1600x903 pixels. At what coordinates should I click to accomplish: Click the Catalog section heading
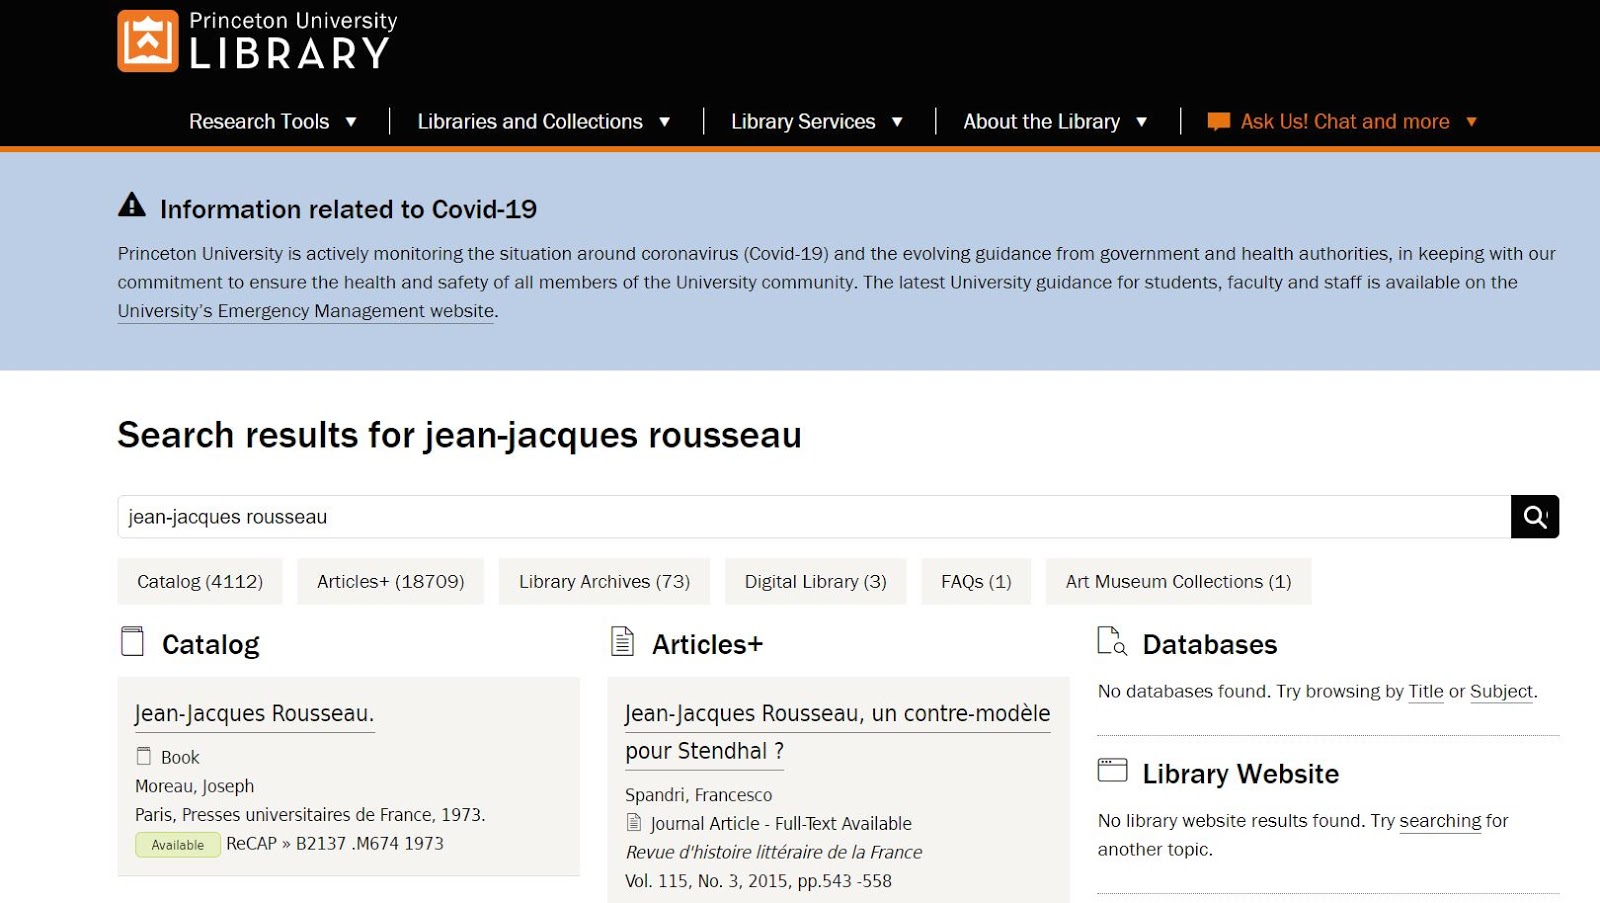(211, 644)
